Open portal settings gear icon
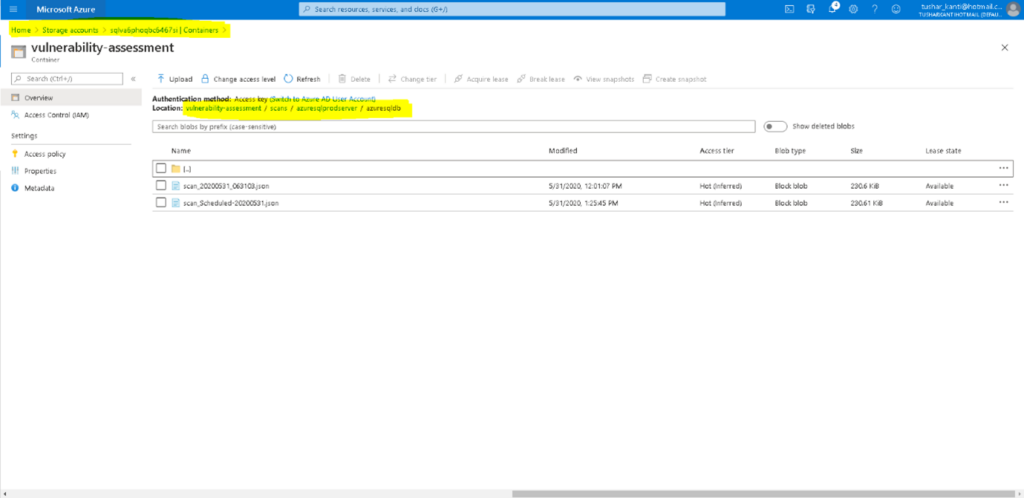Screen dimensions: 1024x498 (x=853, y=9)
